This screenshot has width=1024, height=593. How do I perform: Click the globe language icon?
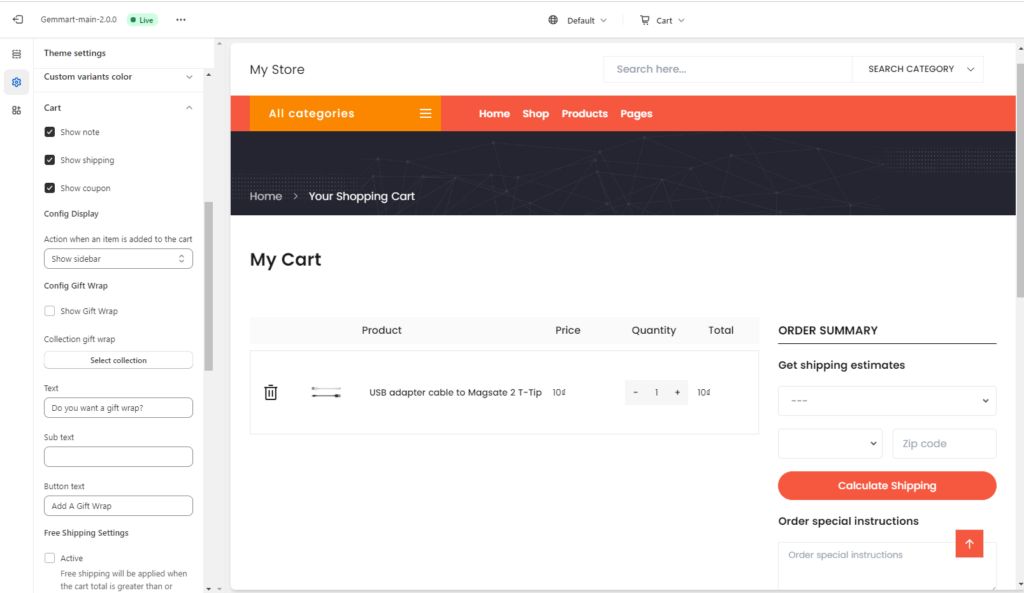point(553,20)
